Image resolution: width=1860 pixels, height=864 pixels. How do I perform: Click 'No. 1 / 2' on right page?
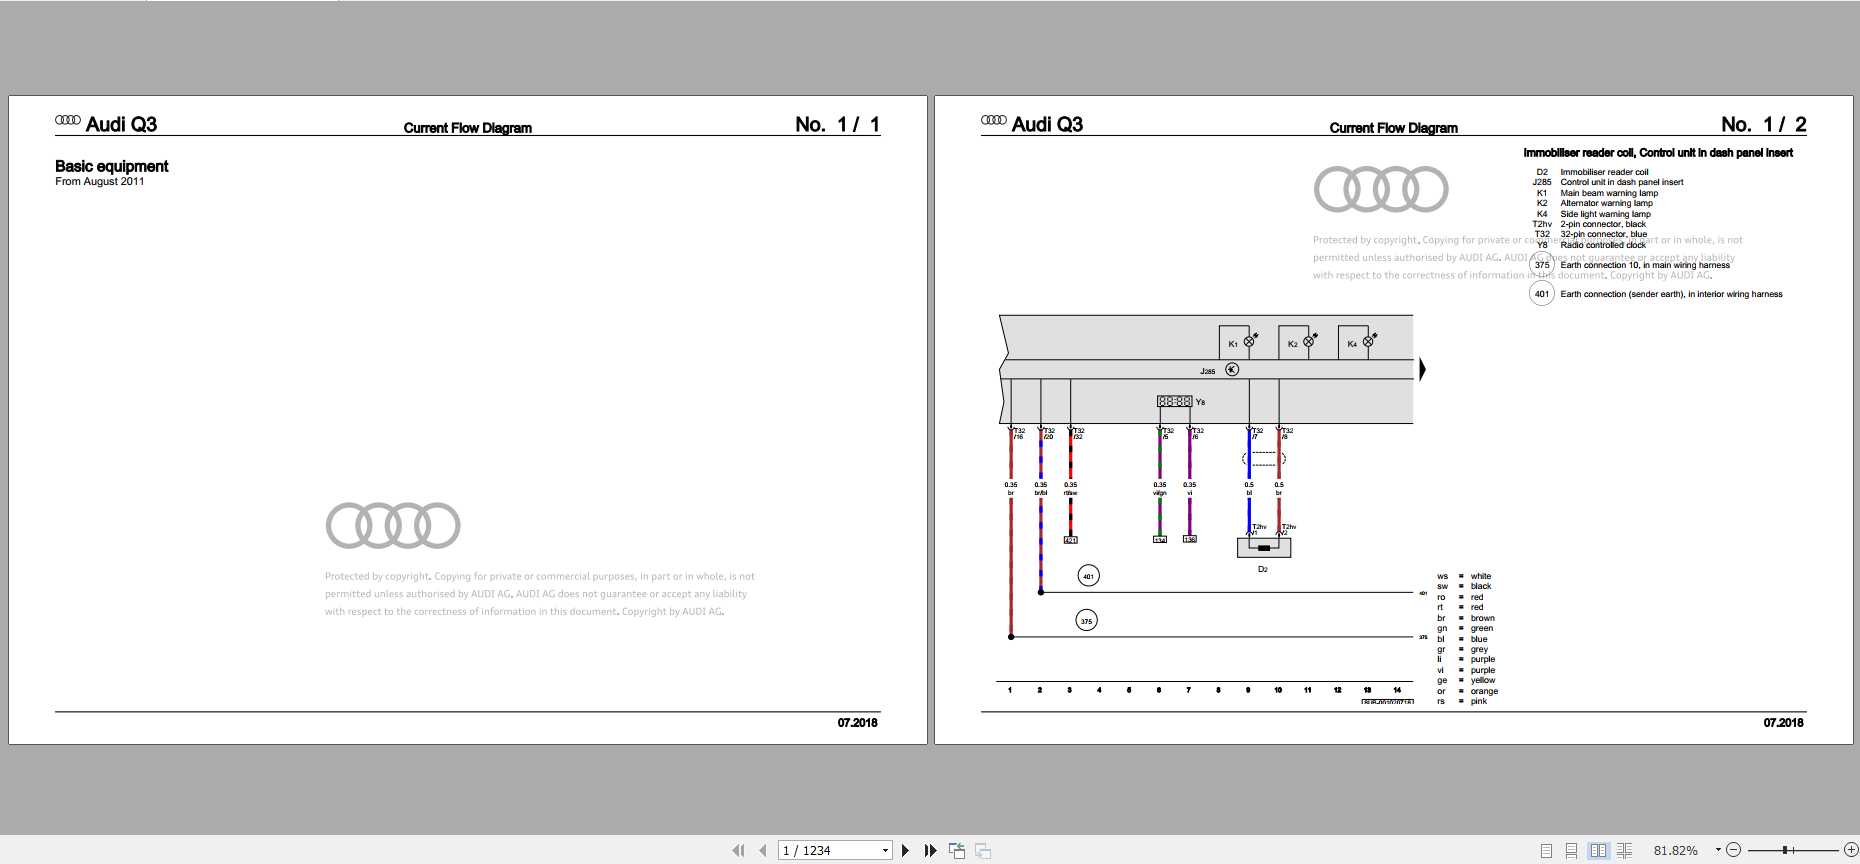coord(1763,124)
